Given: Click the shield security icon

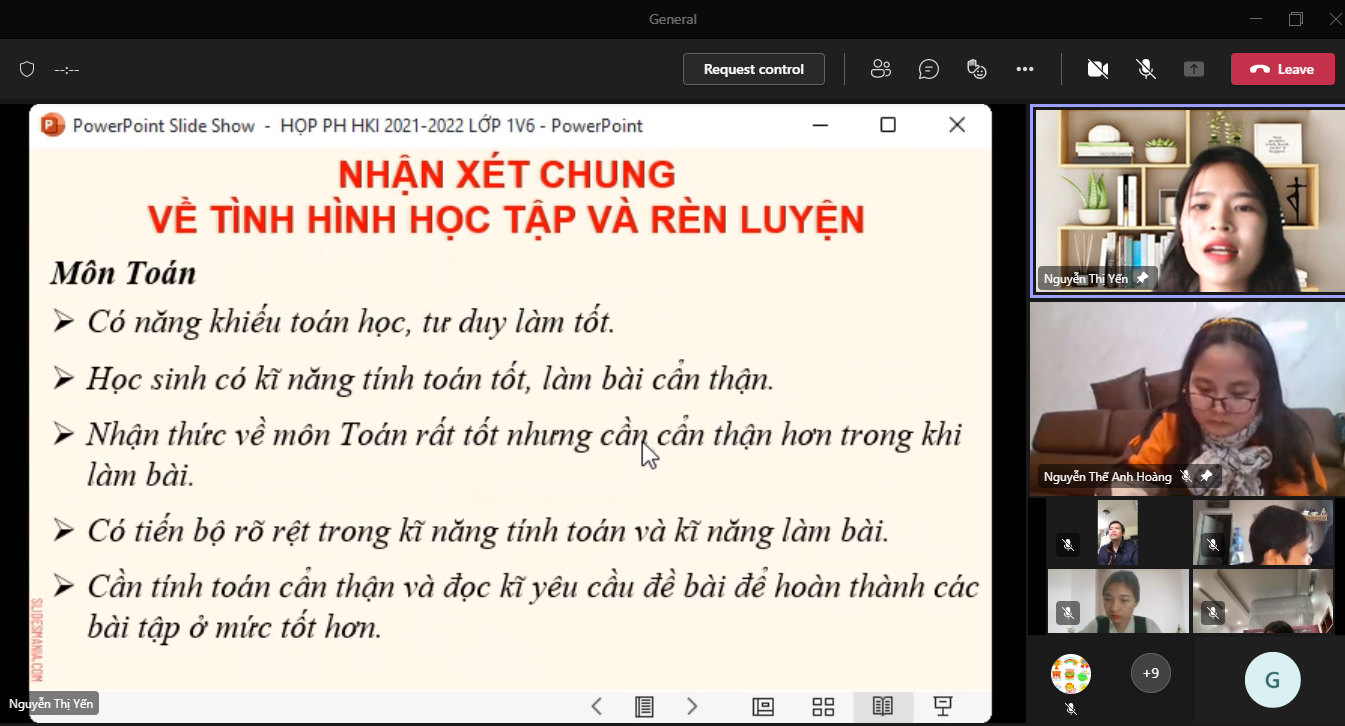Looking at the screenshot, I should tap(27, 69).
